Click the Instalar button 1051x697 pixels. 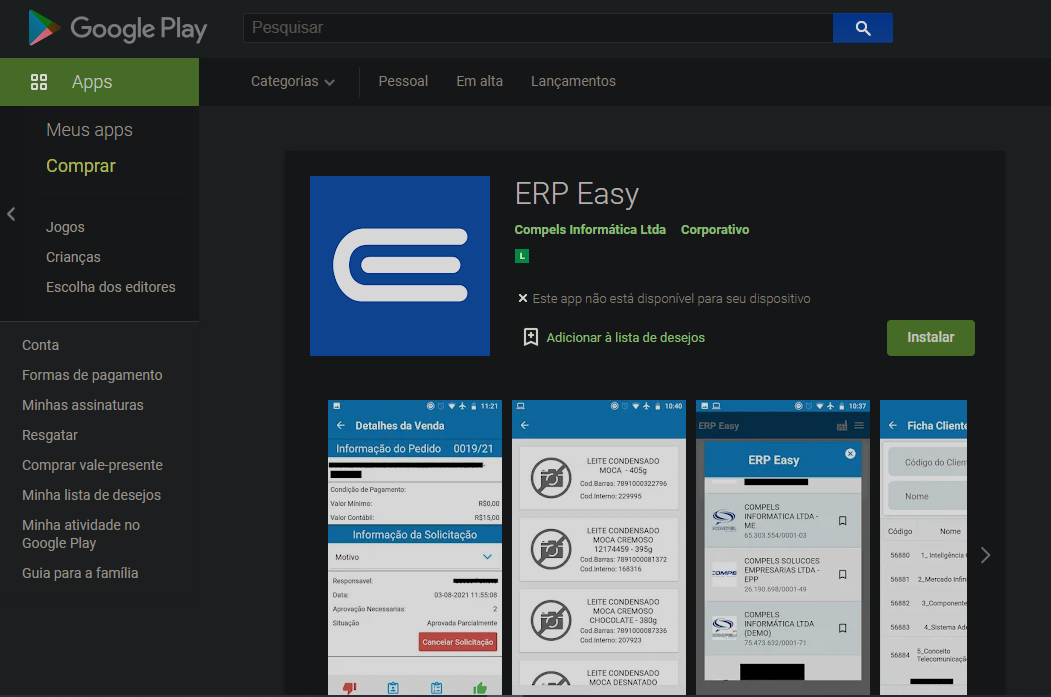click(x=930, y=338)
